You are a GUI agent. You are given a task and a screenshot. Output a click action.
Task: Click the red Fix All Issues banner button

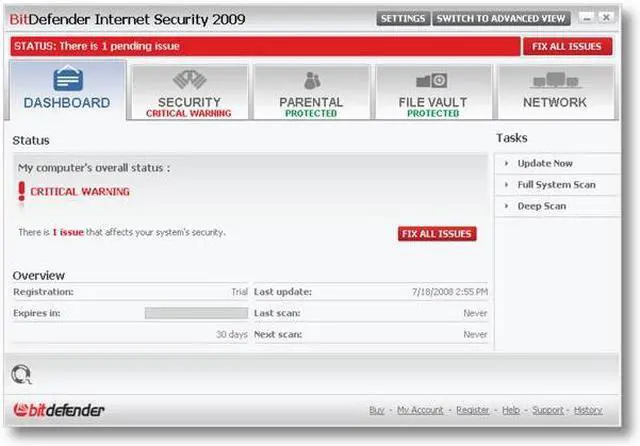pos(566,46)
